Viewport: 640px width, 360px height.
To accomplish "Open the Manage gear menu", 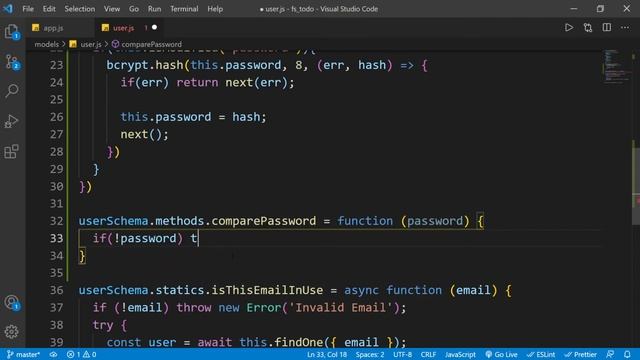I will pyautogui.click(x=11, y=332).
